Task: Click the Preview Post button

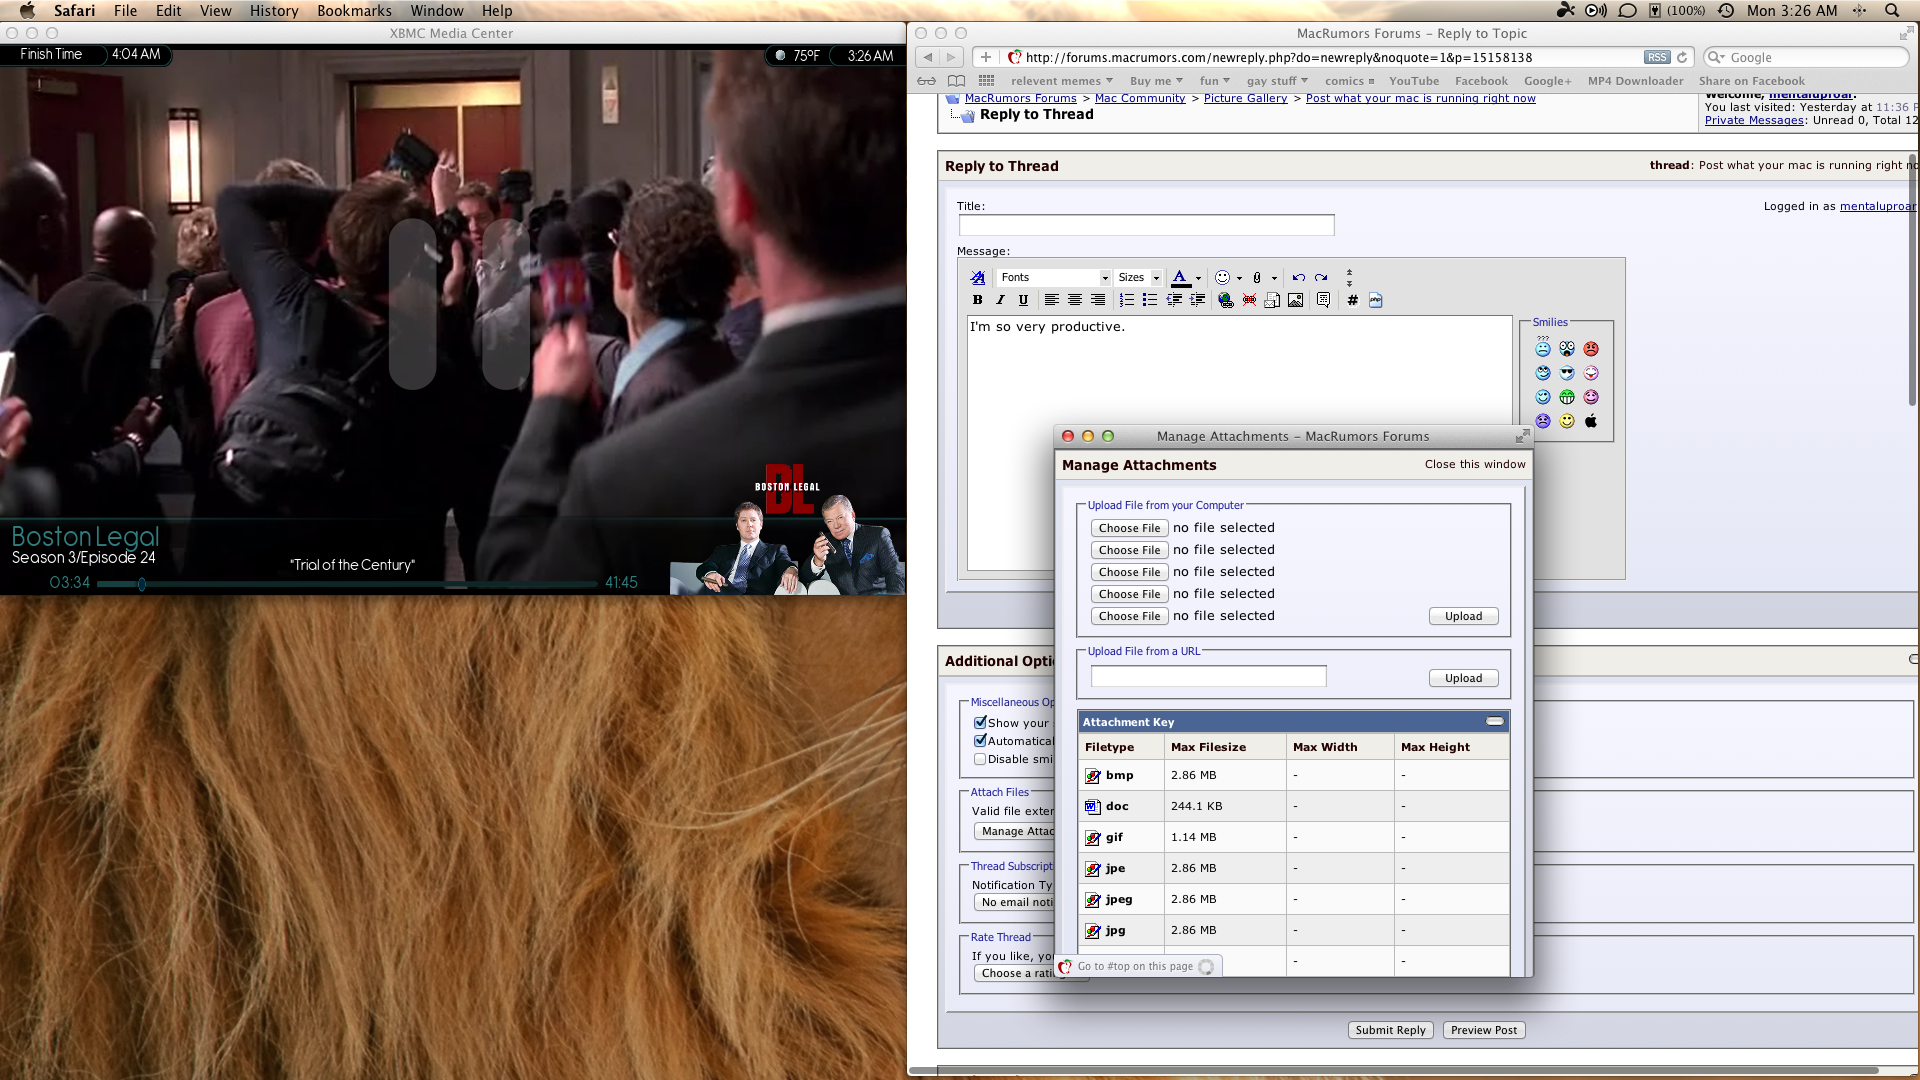Action: [x=1484, y=1030]
